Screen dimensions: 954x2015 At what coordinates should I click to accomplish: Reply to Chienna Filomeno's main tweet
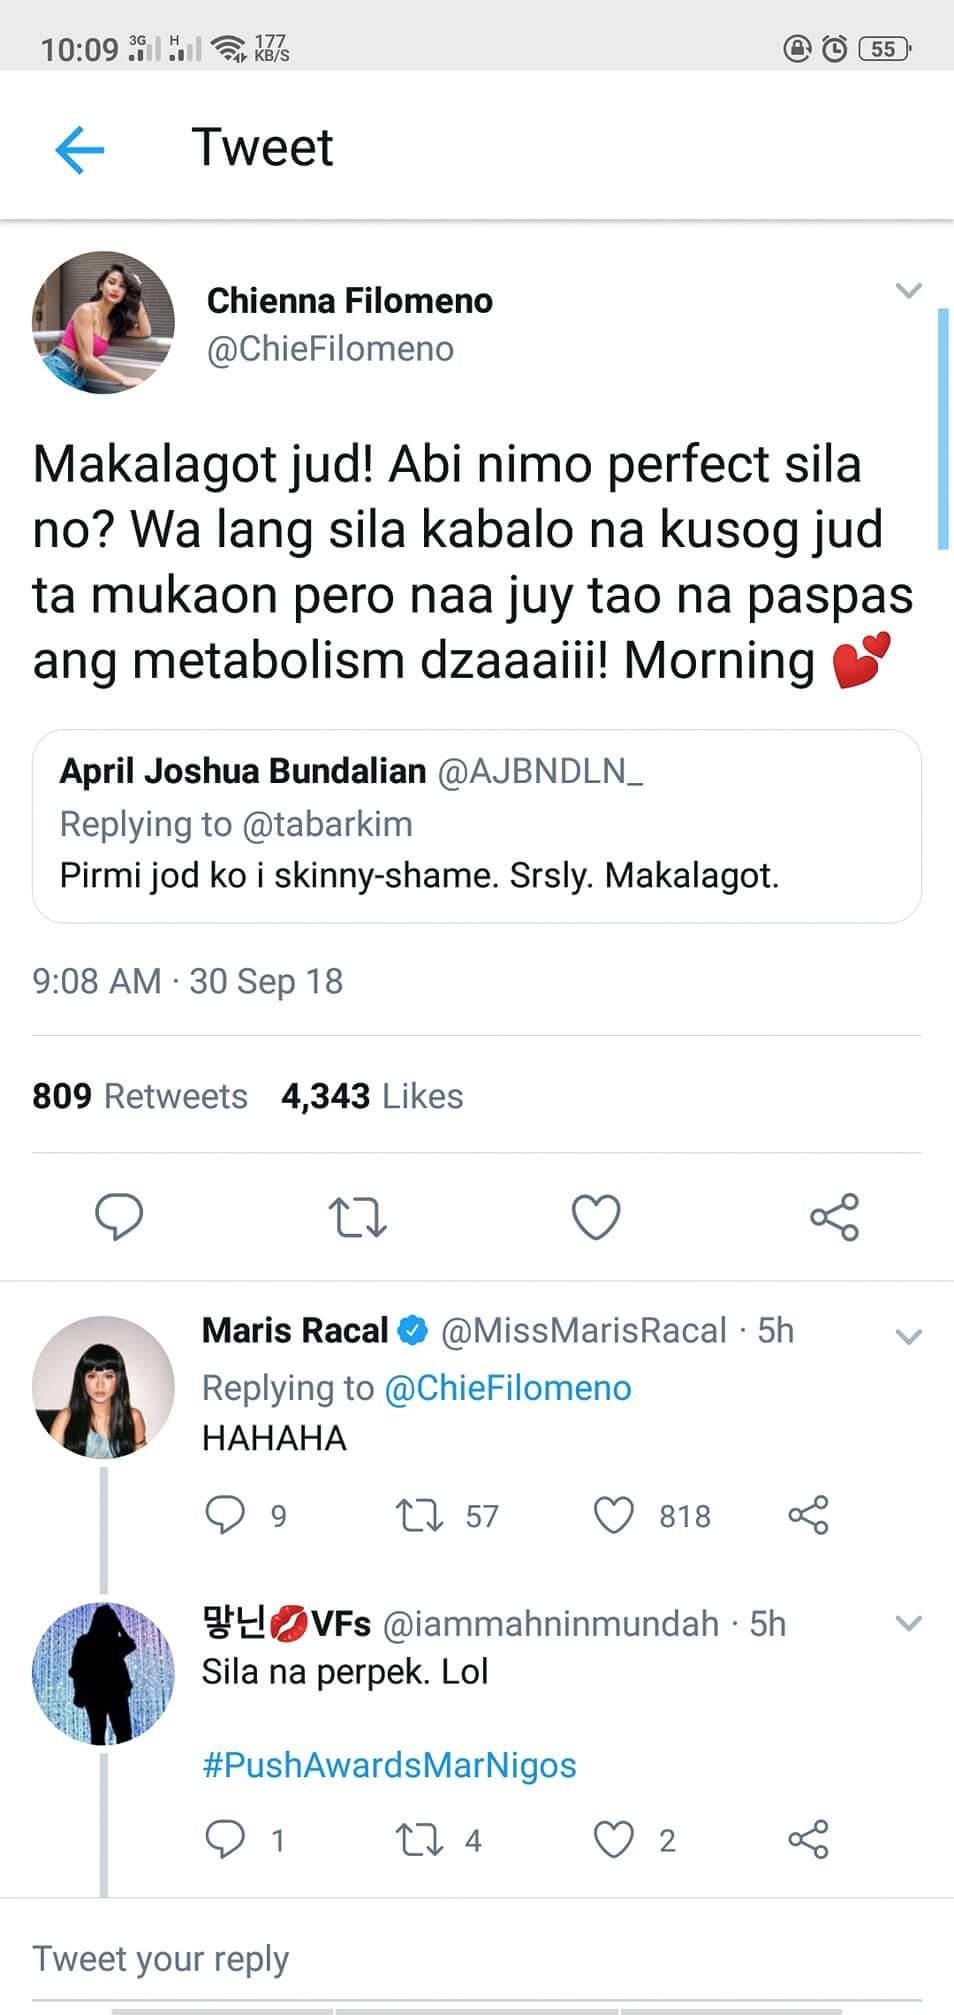(x=119, y=1216)
